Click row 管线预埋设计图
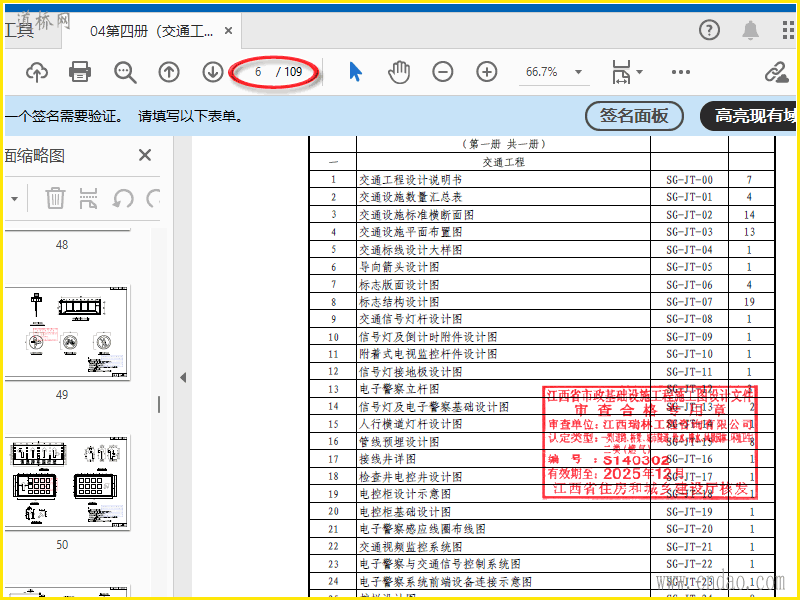 (x=541, y=441)
